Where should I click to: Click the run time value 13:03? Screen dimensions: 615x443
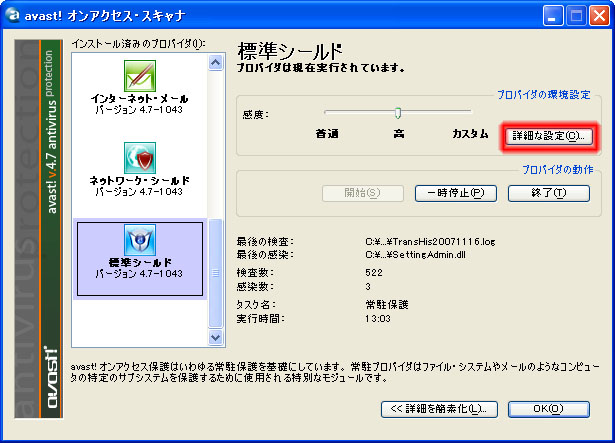tap(378, 319)
